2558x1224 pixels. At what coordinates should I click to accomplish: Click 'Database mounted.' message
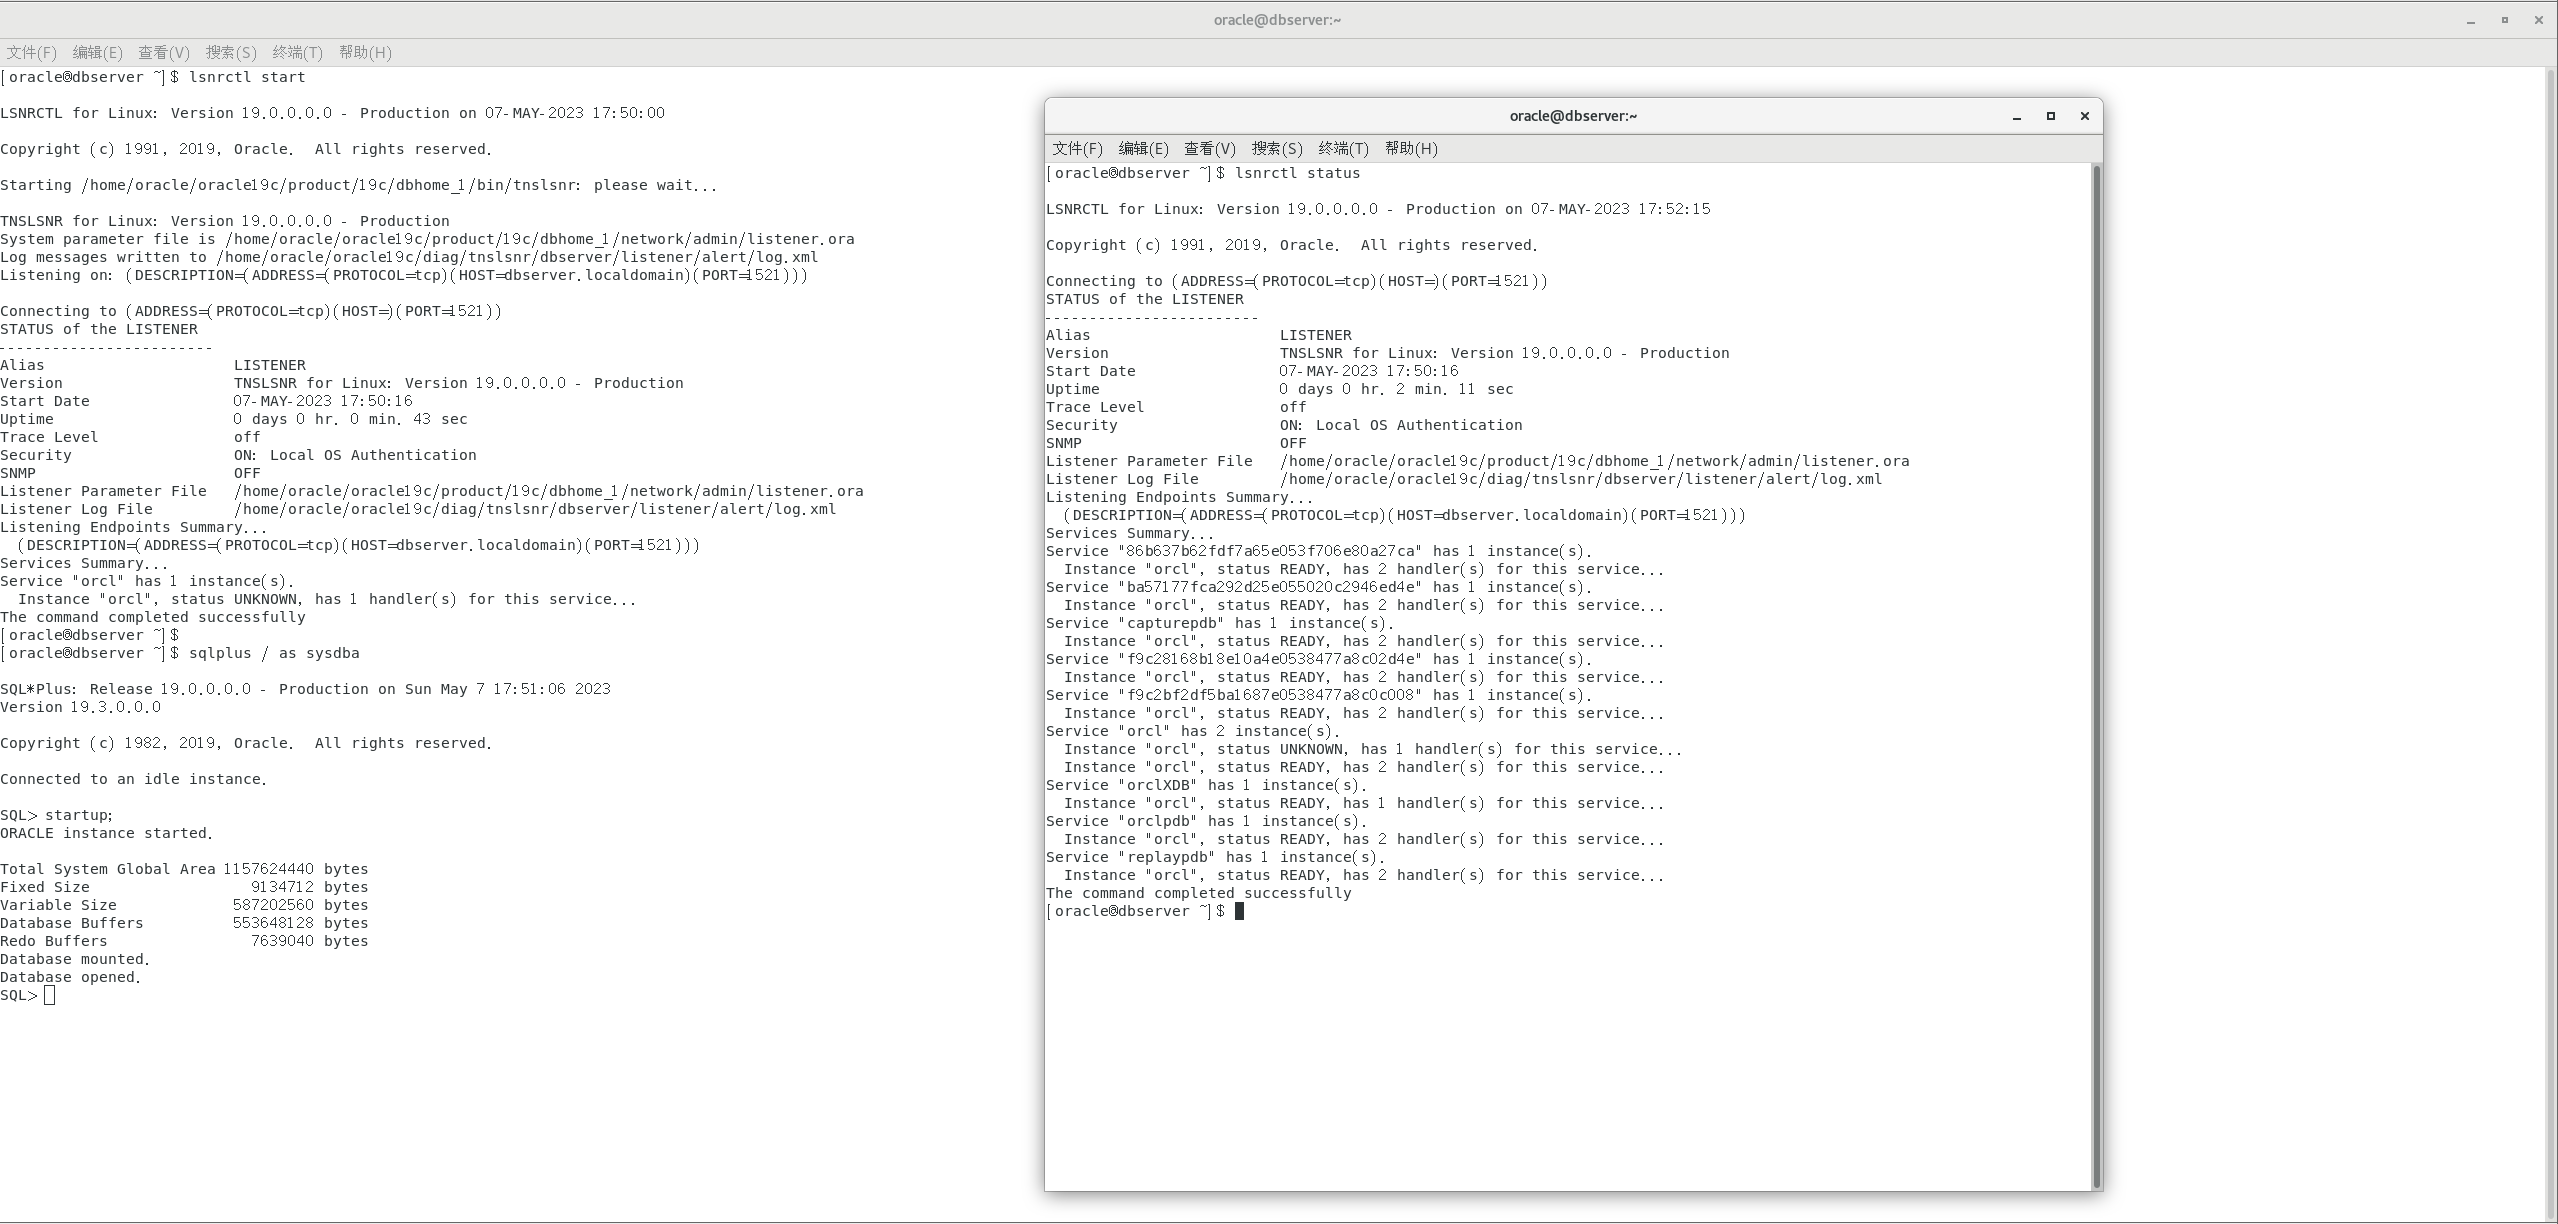tap(75, 959)
